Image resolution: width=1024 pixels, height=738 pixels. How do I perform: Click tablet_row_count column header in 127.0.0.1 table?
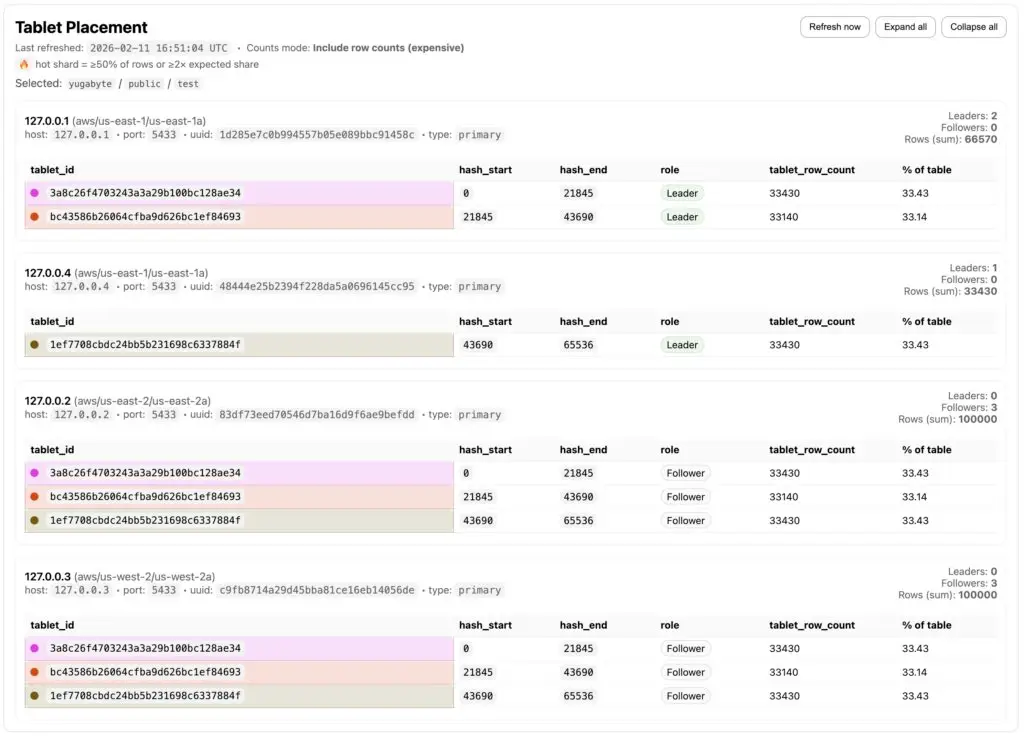pyautogui.click(x=811, y=170)
